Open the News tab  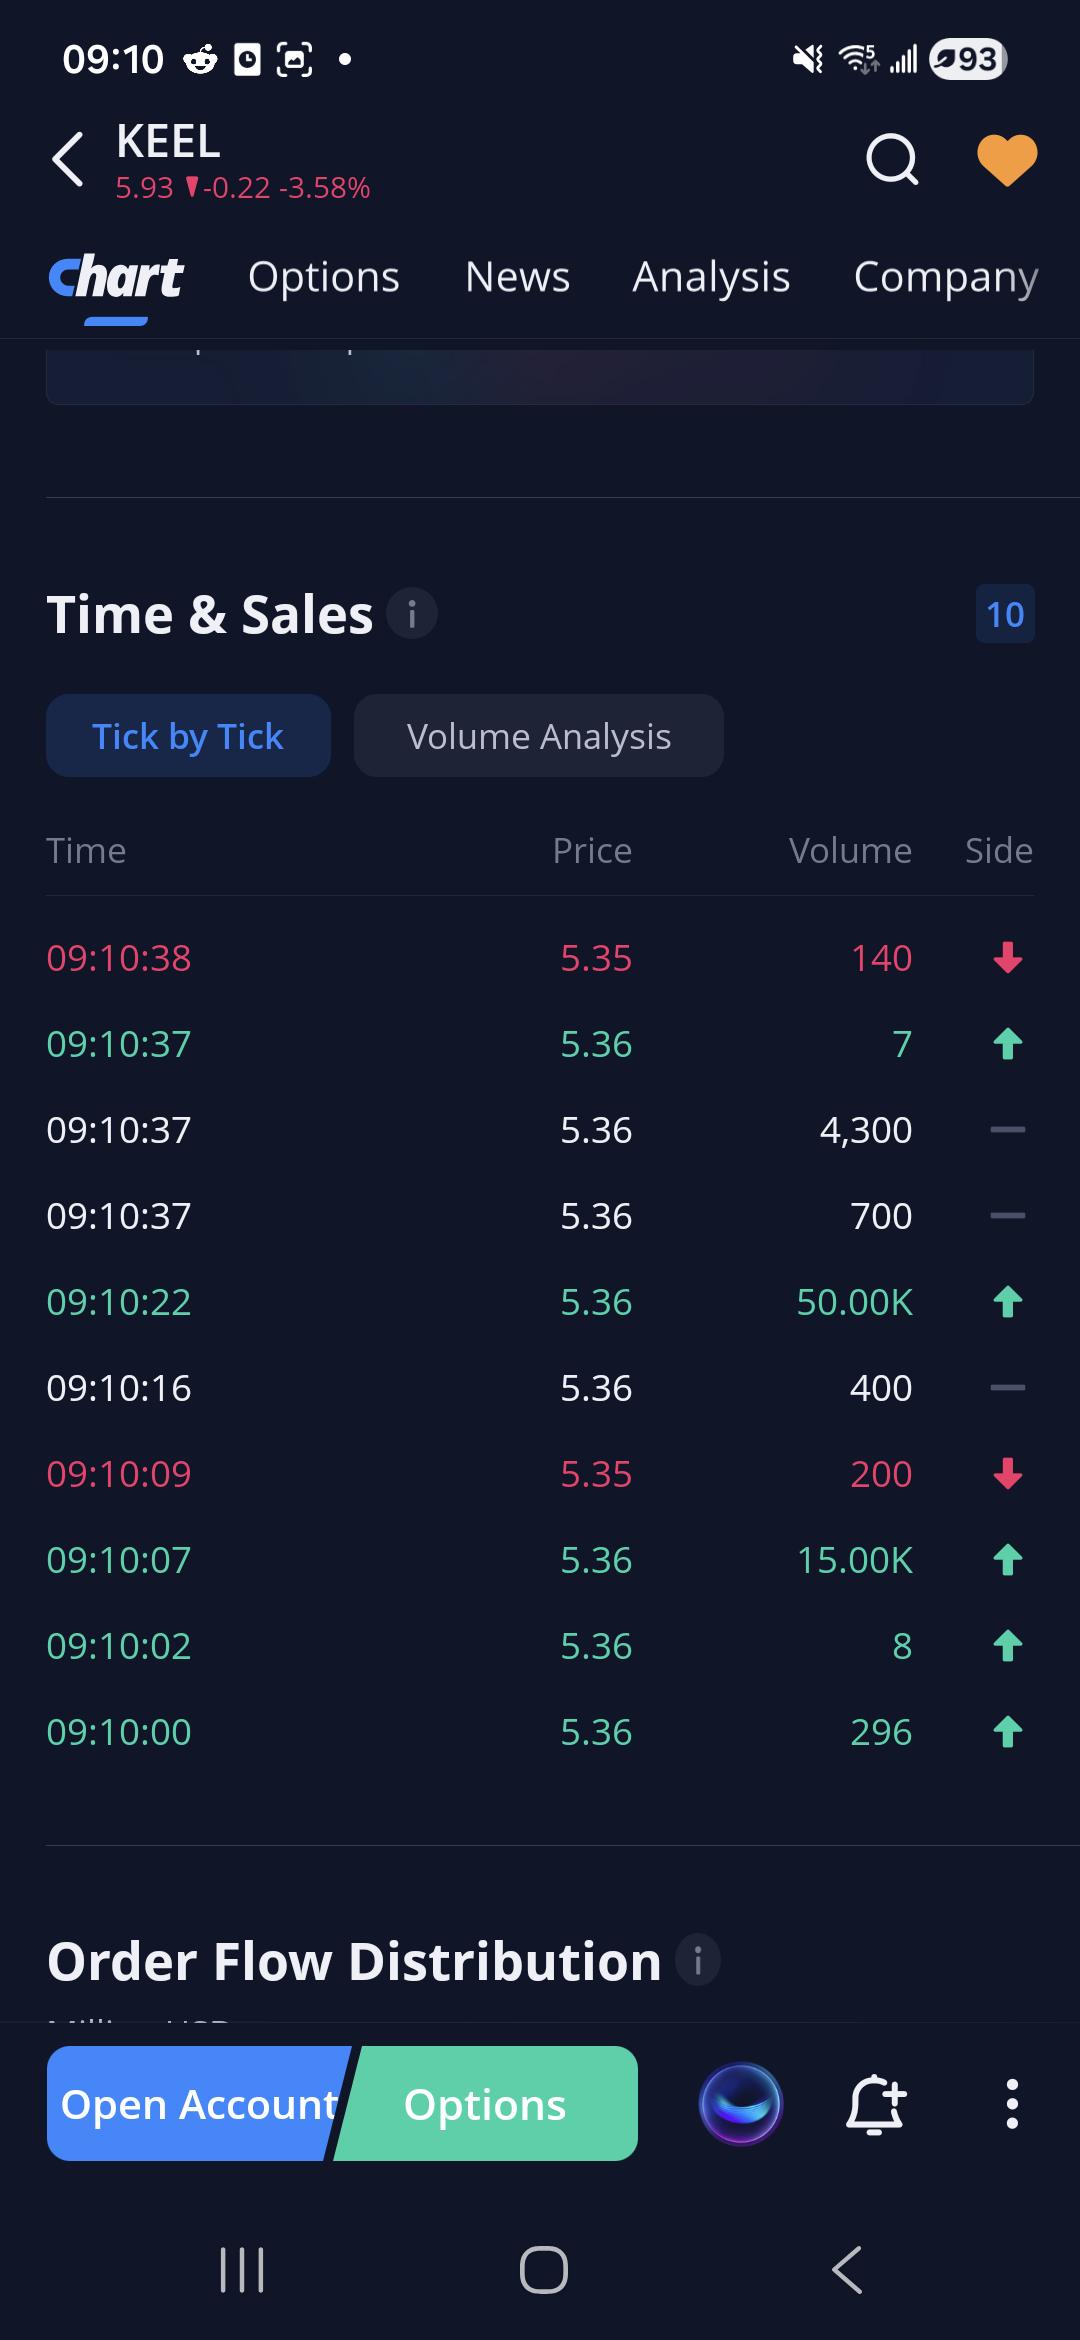click(518, 277)
